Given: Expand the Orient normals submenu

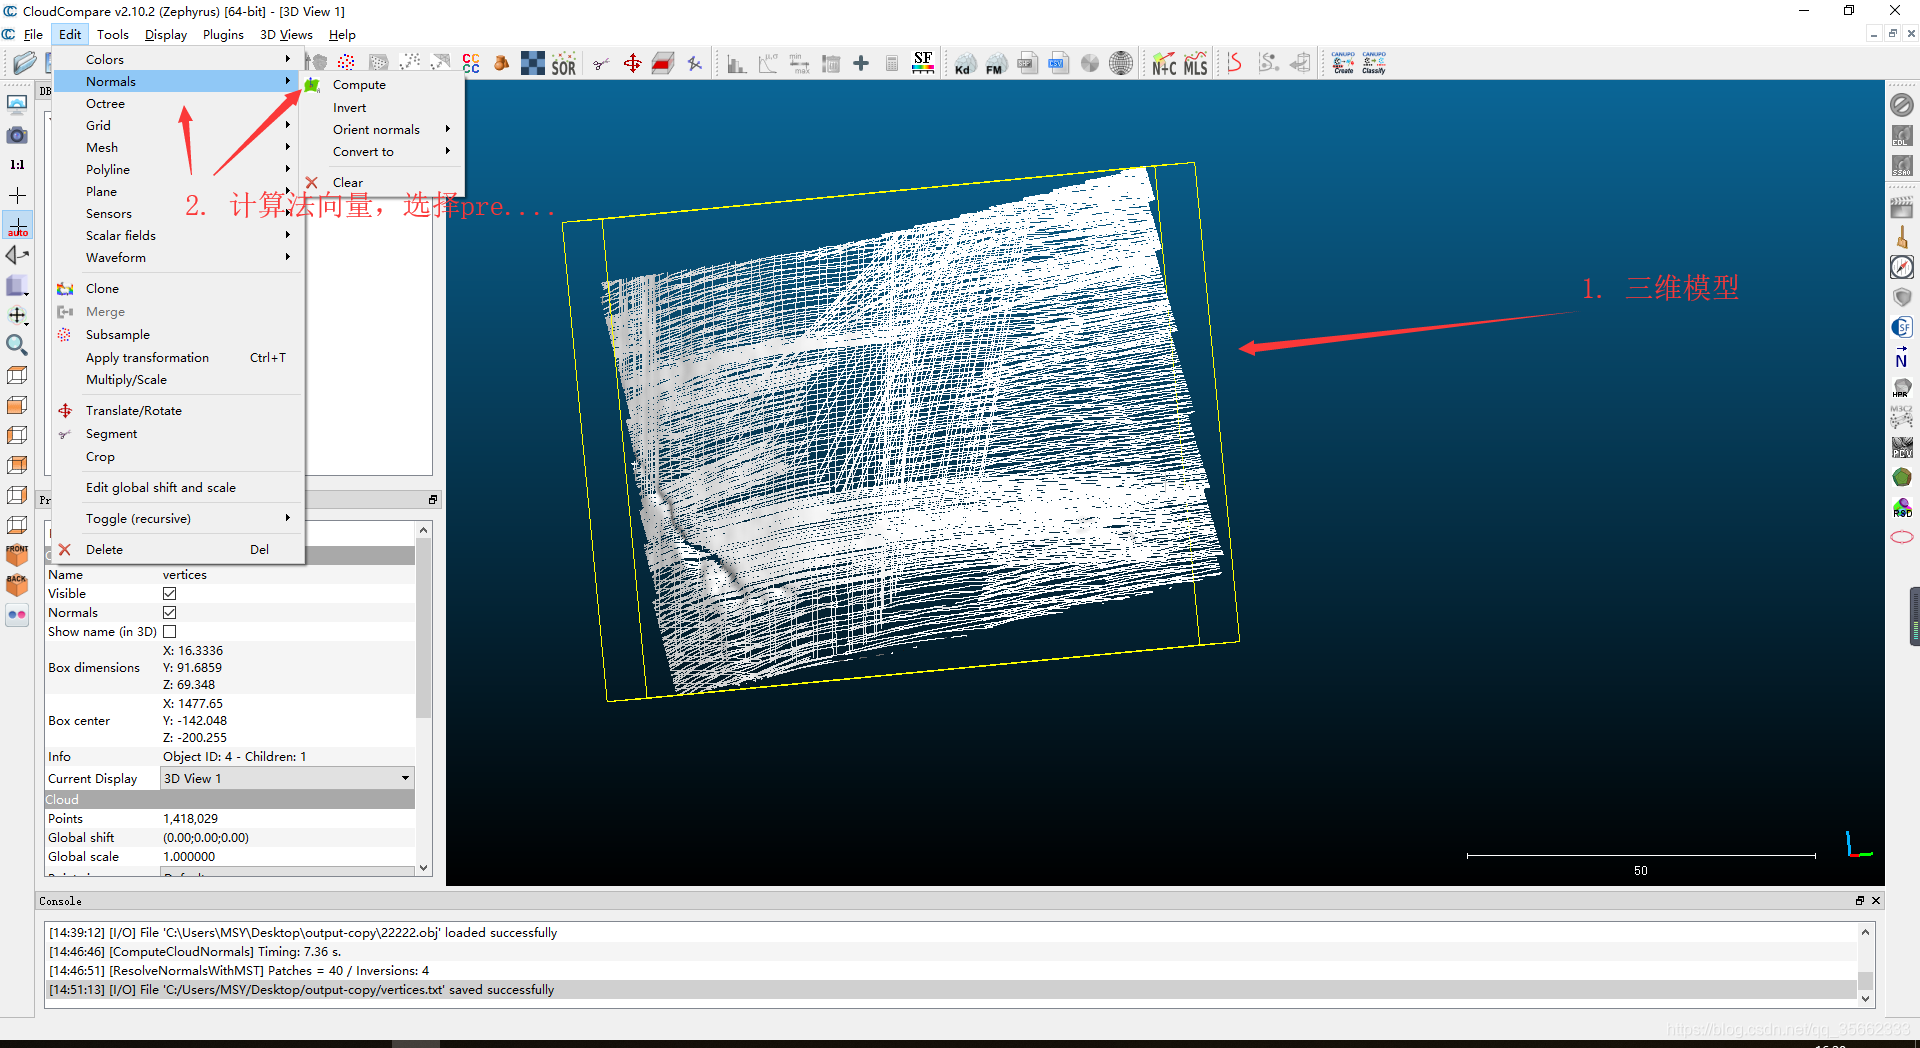Looking at the screenshot, I should [x=384, y=130].
